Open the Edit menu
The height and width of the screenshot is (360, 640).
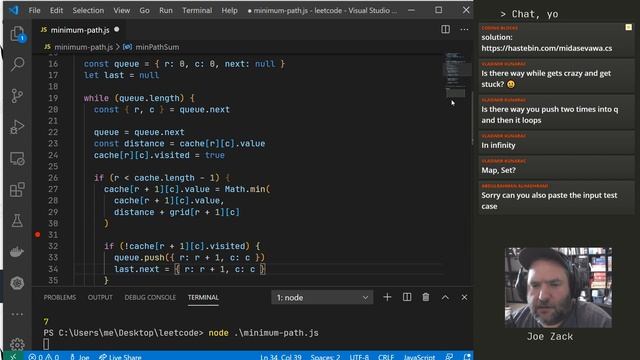pyautogui.click(x=56, y=10)
